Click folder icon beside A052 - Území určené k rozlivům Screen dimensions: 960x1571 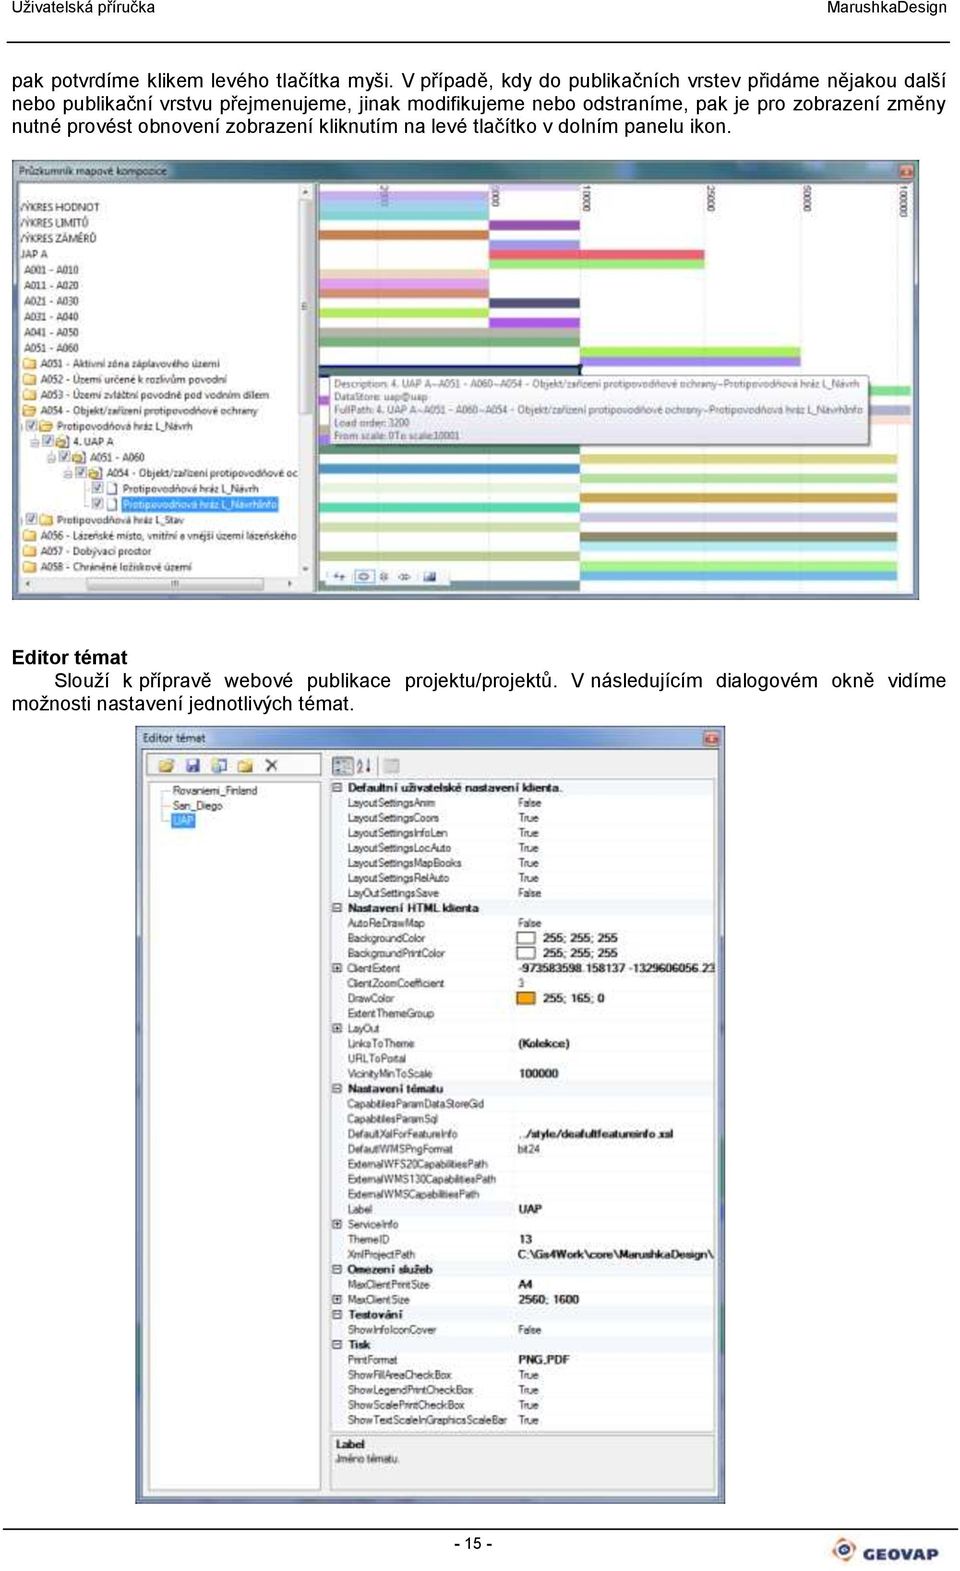(x=30, y=379)
